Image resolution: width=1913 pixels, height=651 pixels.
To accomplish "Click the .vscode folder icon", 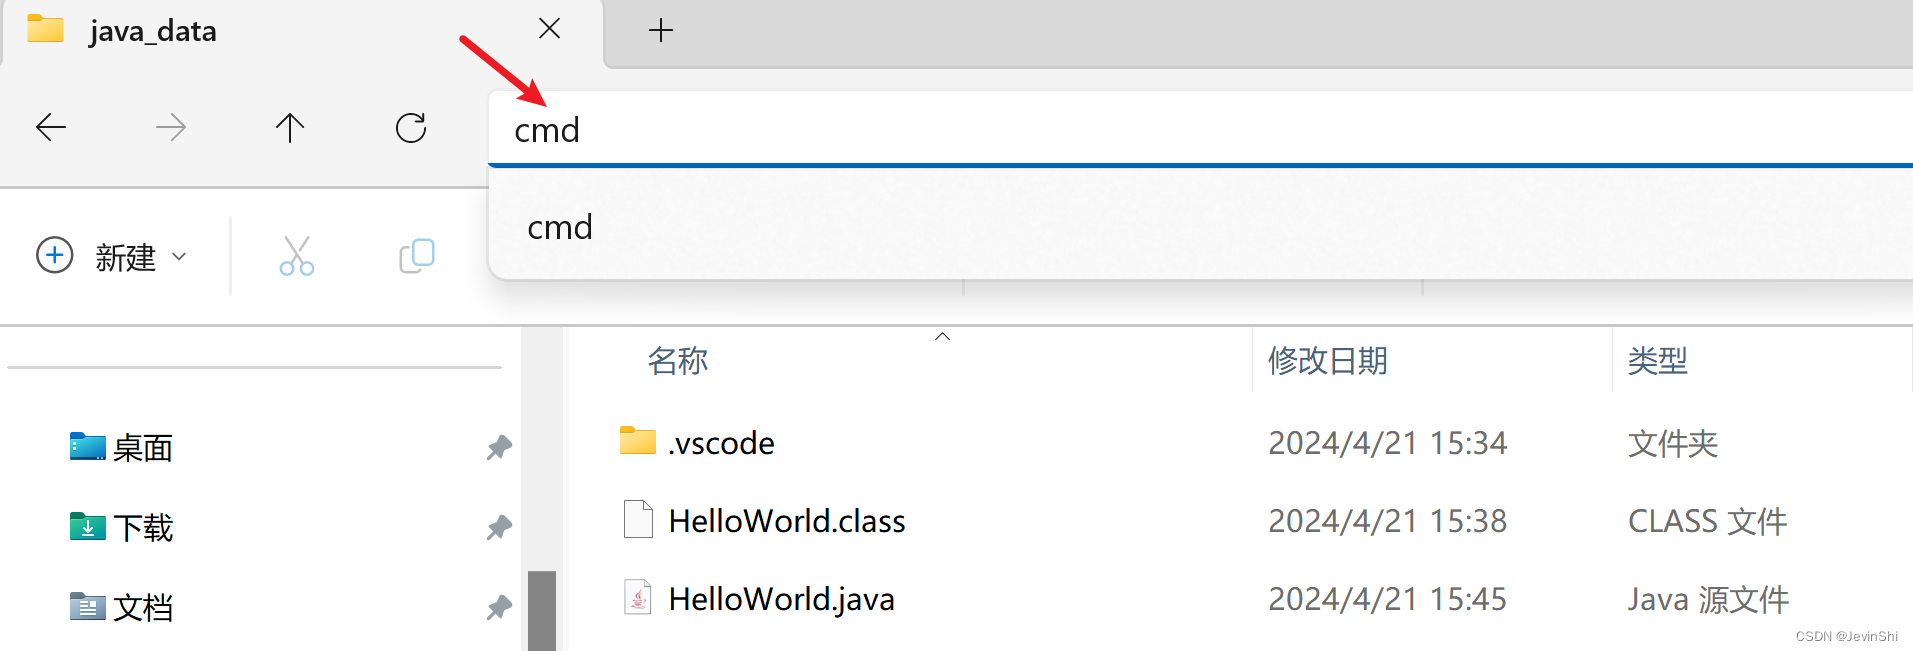I will tap(638, 440).
